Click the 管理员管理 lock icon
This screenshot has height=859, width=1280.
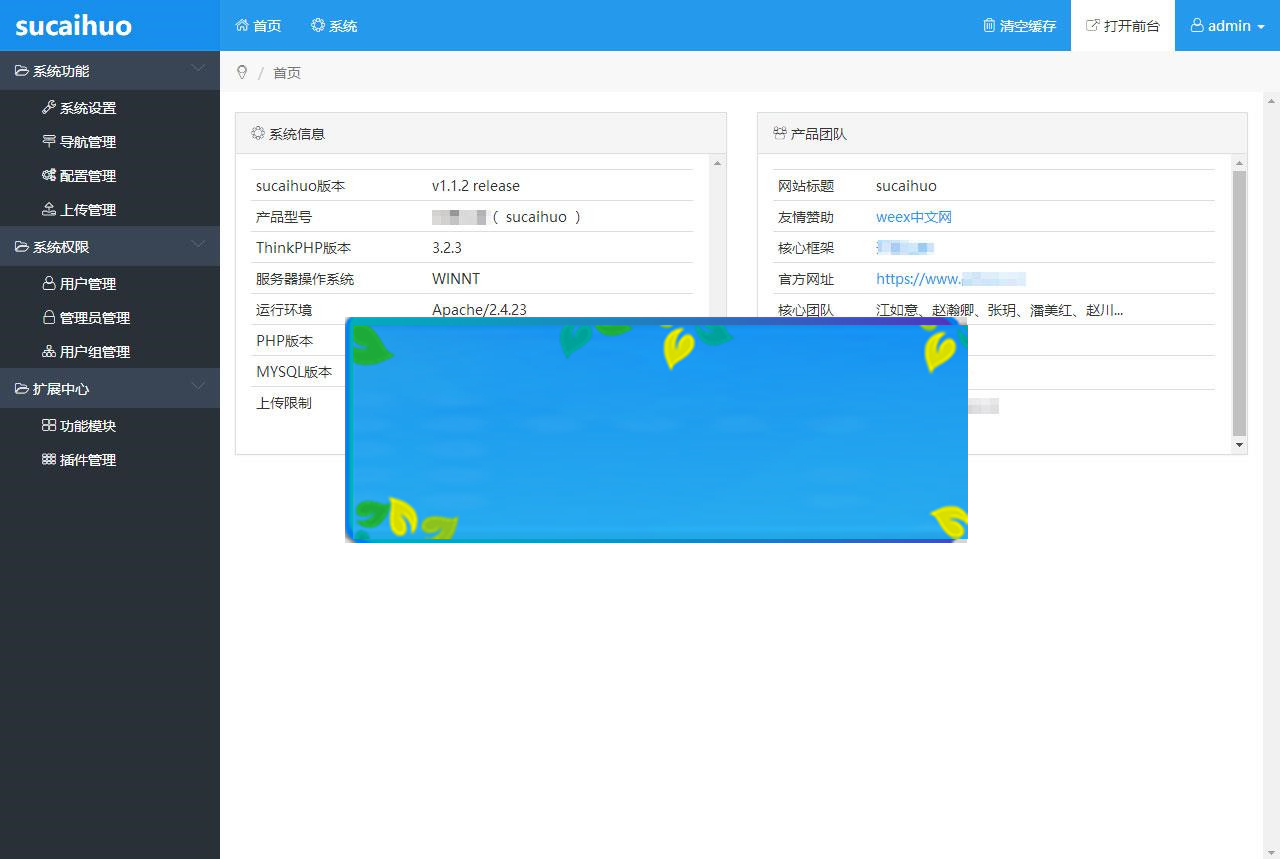(x=48, y=317)
